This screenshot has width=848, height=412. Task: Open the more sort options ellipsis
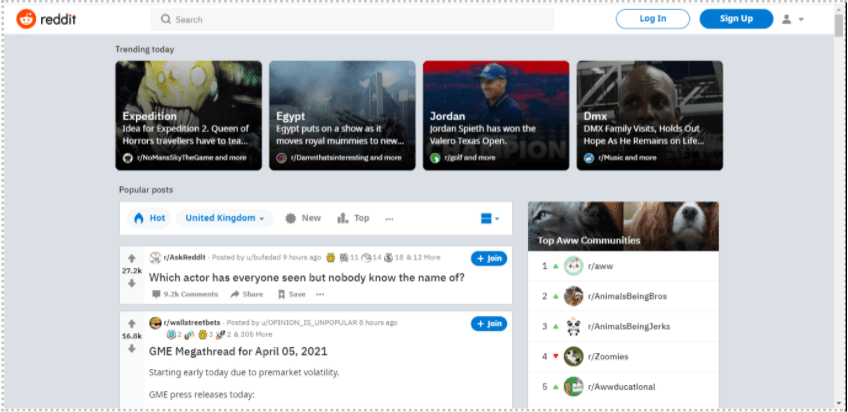(x=389, y=218)
